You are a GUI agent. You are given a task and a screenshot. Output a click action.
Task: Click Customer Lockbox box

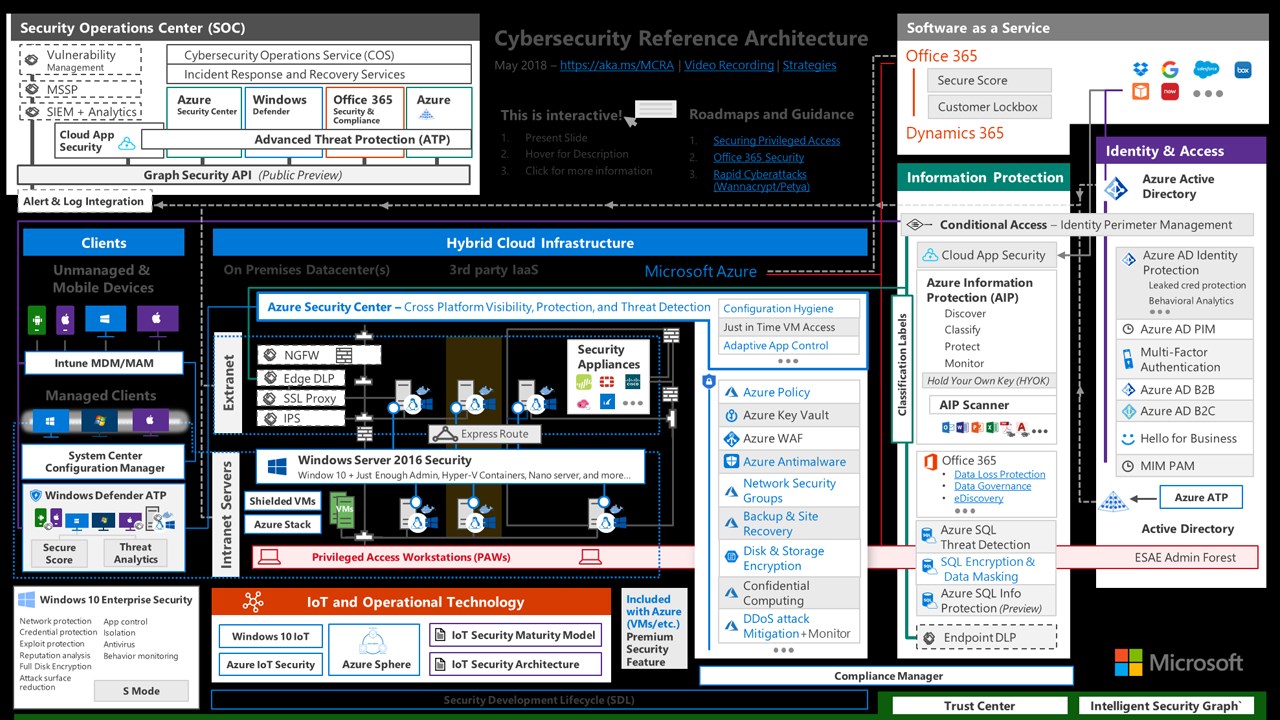988,107
